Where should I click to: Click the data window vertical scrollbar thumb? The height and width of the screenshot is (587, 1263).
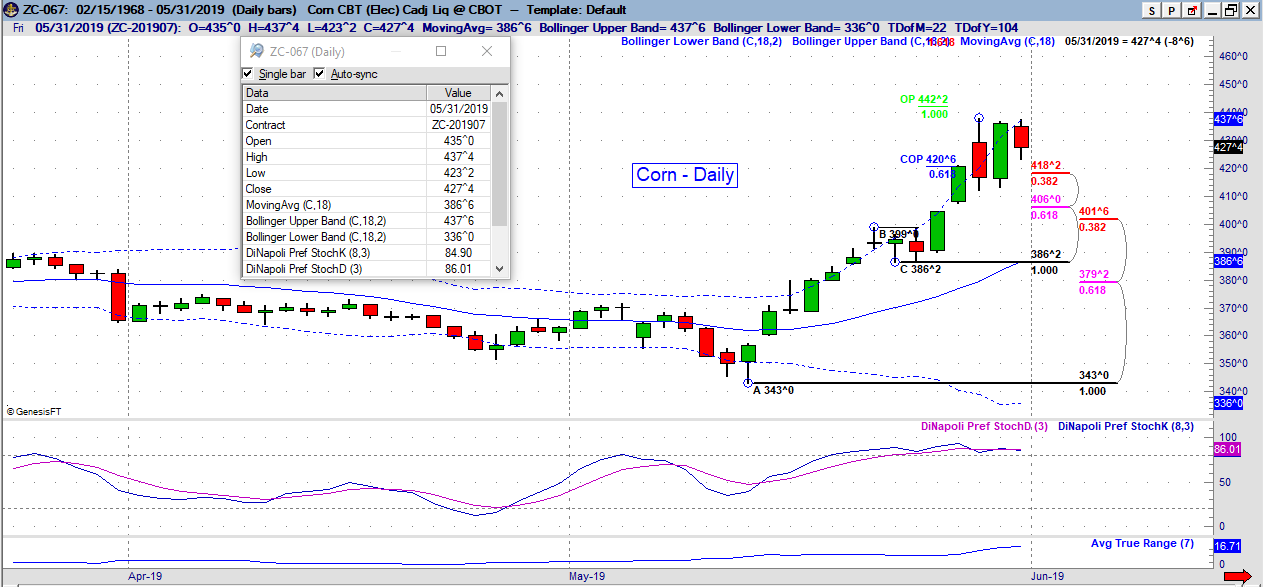point(499,162)
